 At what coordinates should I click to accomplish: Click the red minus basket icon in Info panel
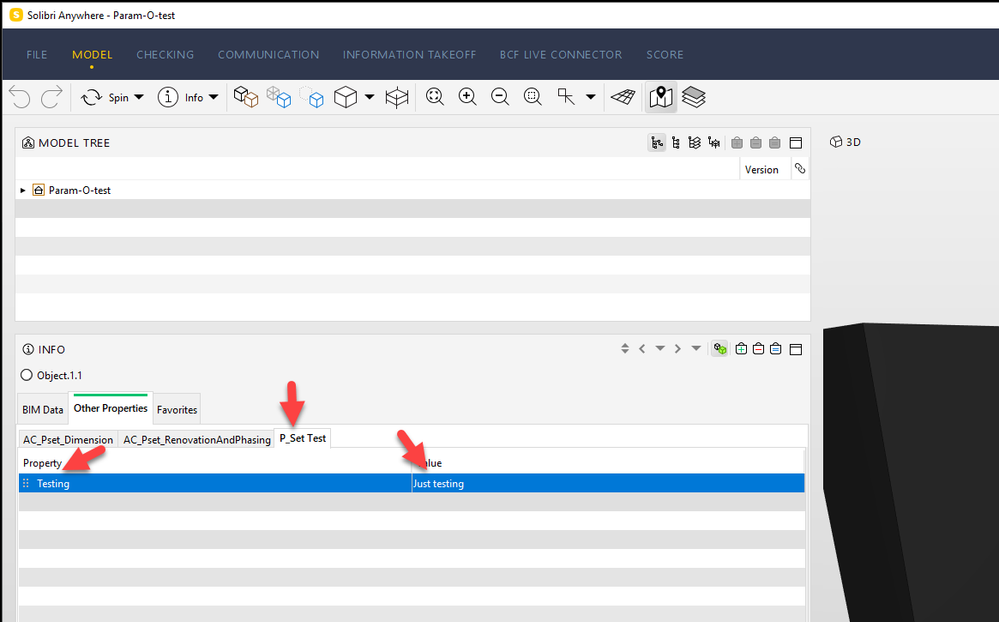[758, 349]
